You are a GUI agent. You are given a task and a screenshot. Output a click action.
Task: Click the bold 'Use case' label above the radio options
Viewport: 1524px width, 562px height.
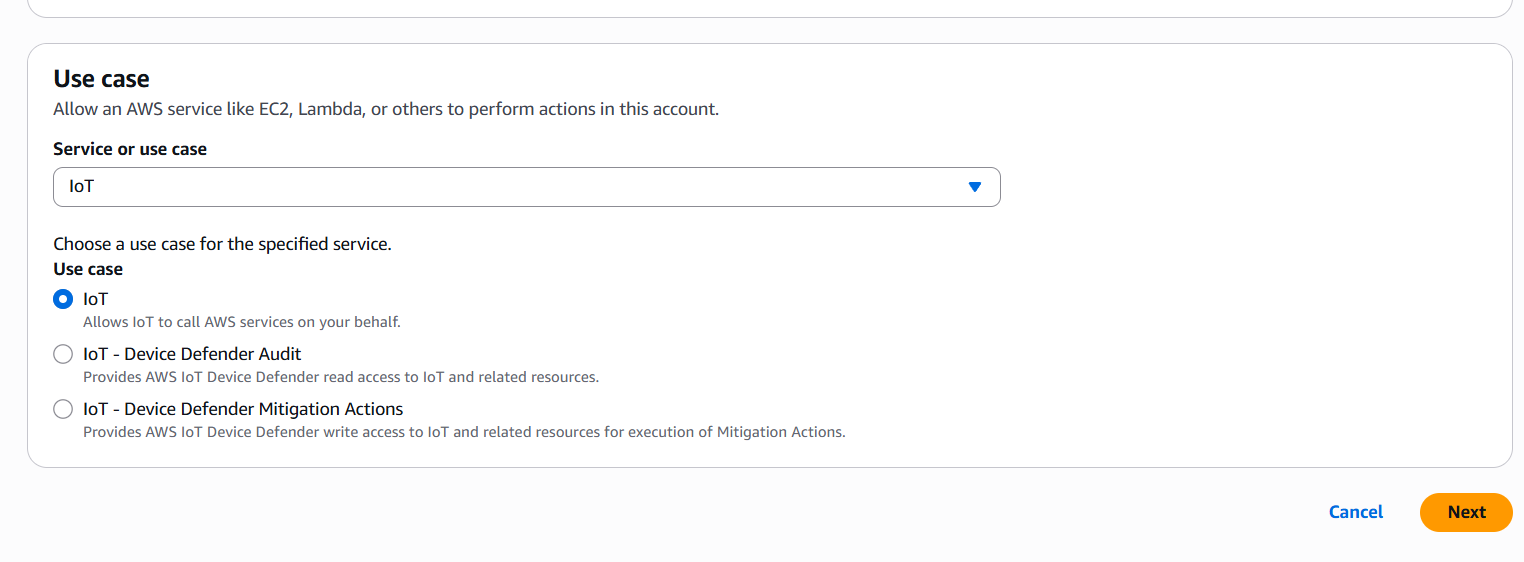pos(88,269)
